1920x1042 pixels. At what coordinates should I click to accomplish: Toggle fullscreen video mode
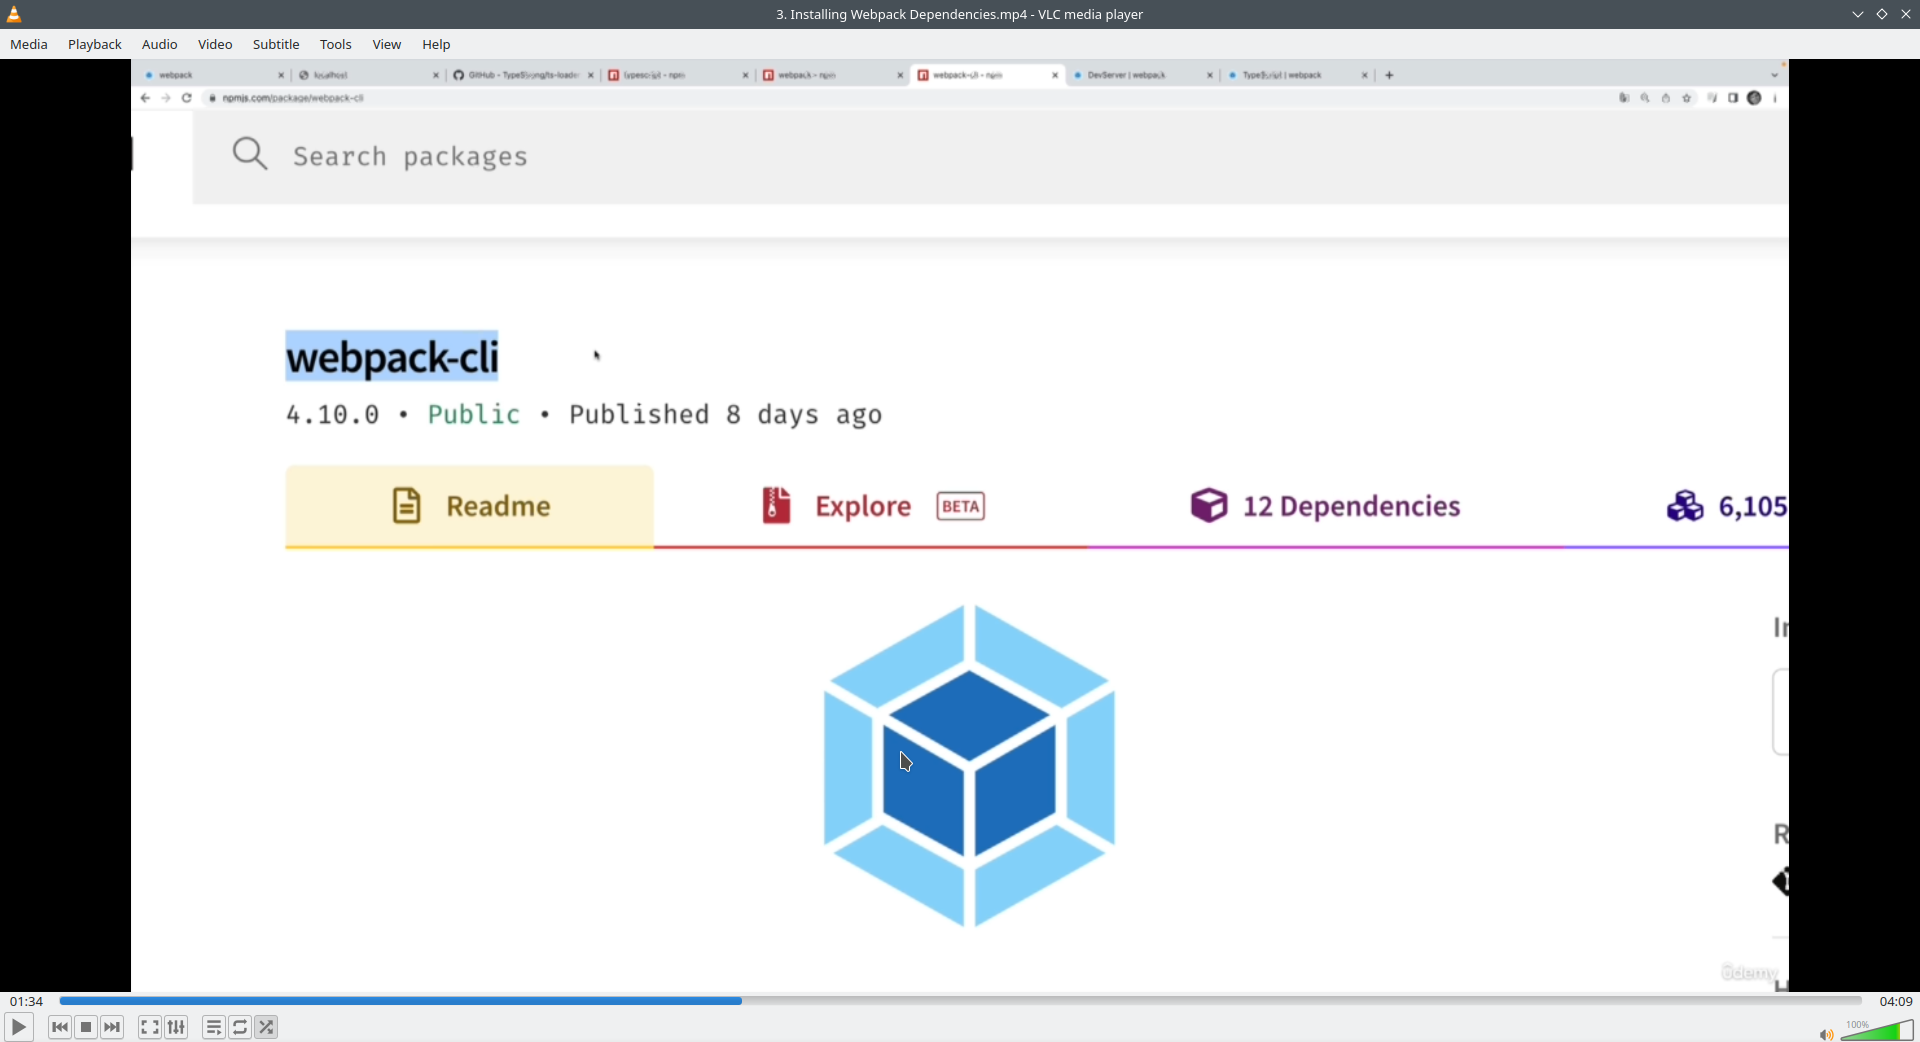(150, 1027)
